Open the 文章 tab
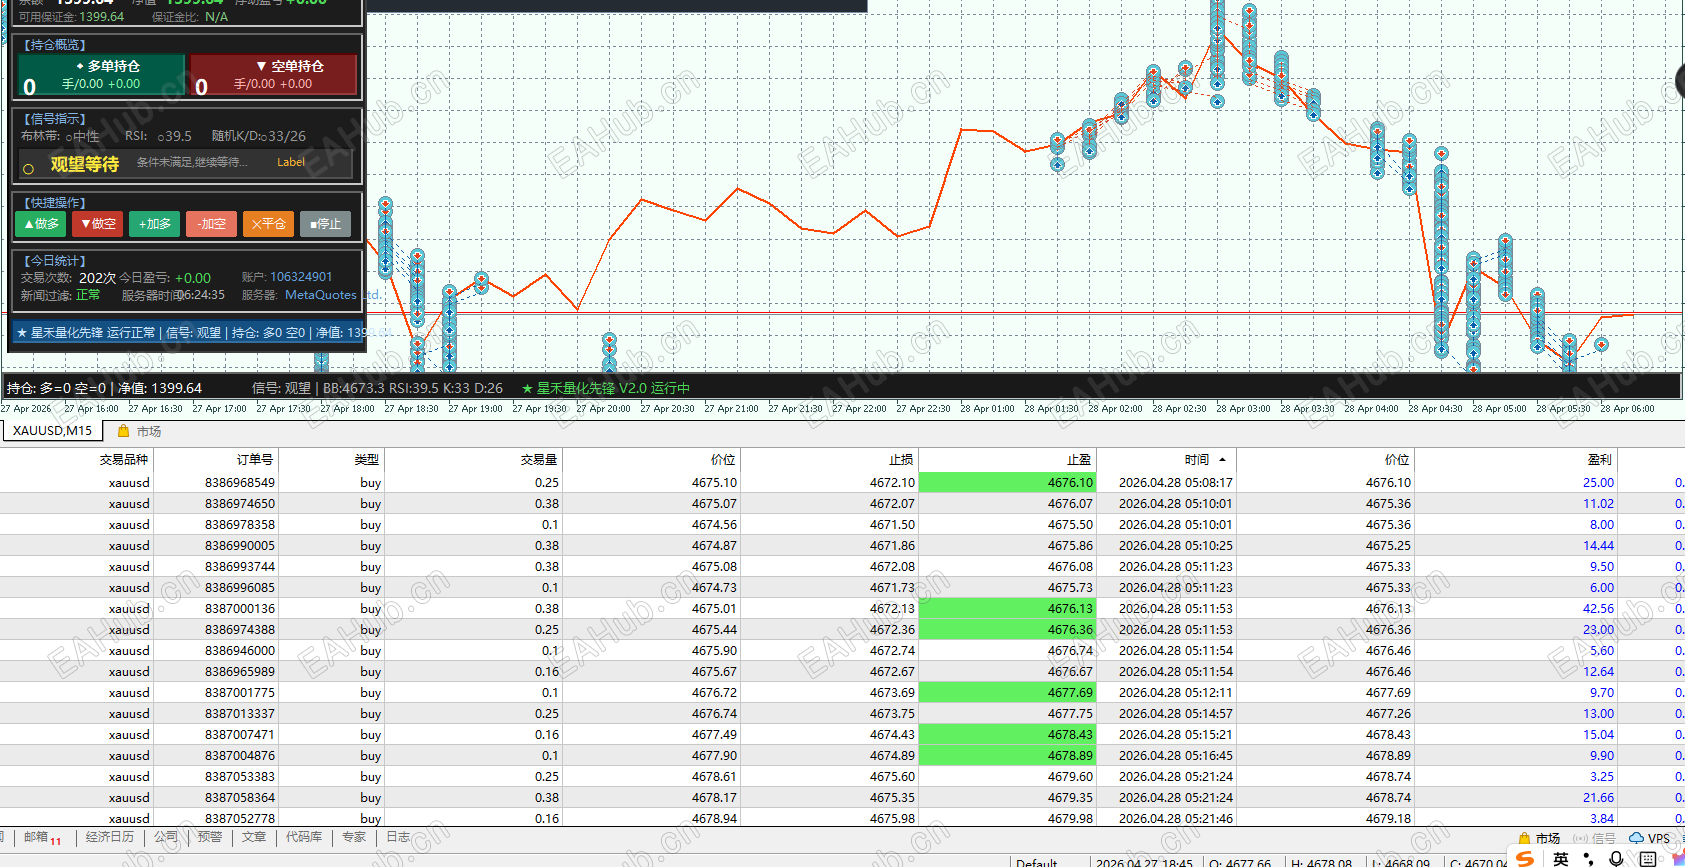Image resolution: width=1685 pixels, height=867 pixels. coord(254,837)
